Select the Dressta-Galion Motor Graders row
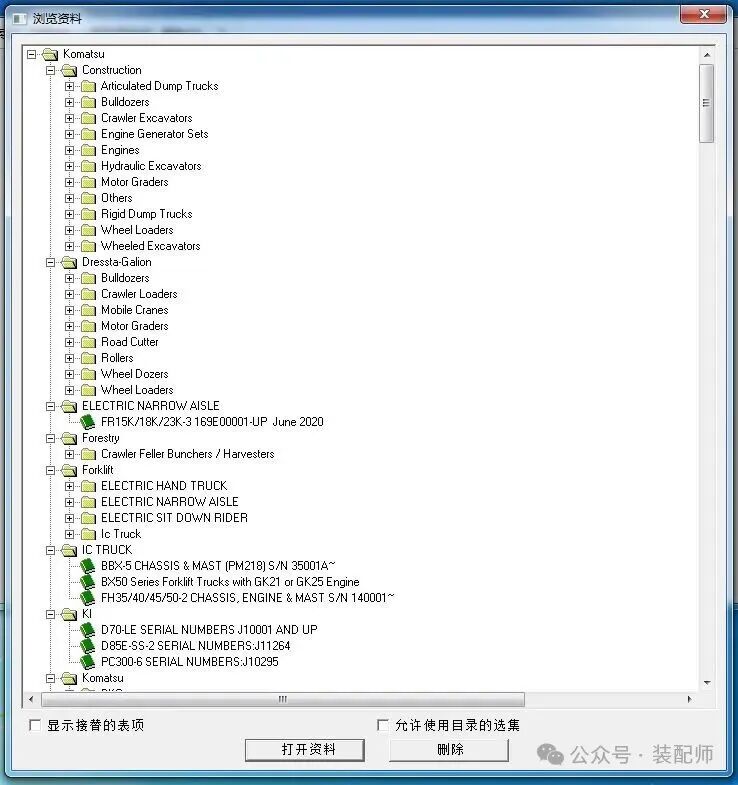The height and width of the screenshot is (785, 738). coord(135,326)
